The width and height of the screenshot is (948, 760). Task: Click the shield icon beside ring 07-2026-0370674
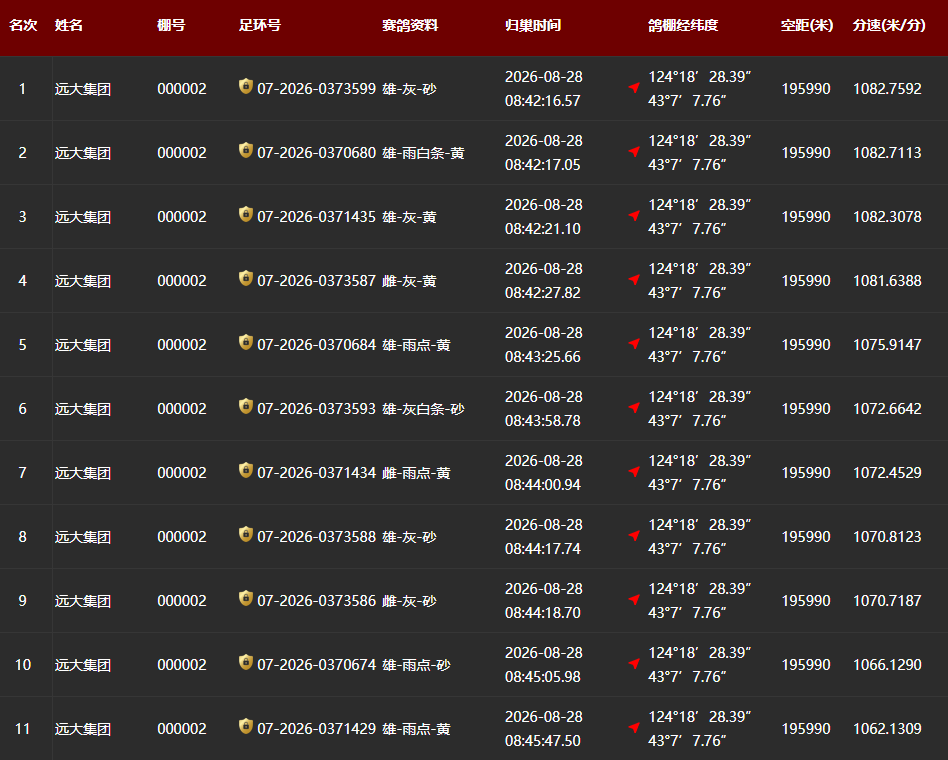(x=245, y=663)
